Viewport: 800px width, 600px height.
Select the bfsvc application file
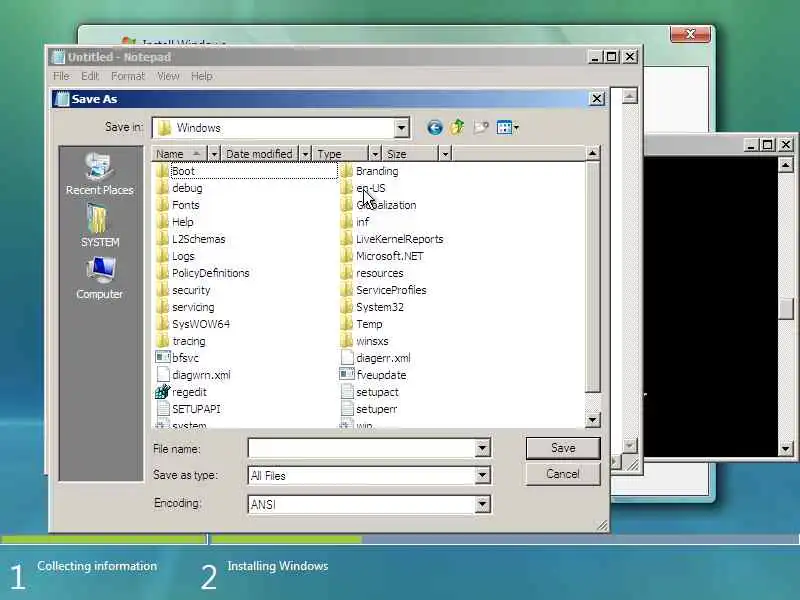(x=178, y=358)
